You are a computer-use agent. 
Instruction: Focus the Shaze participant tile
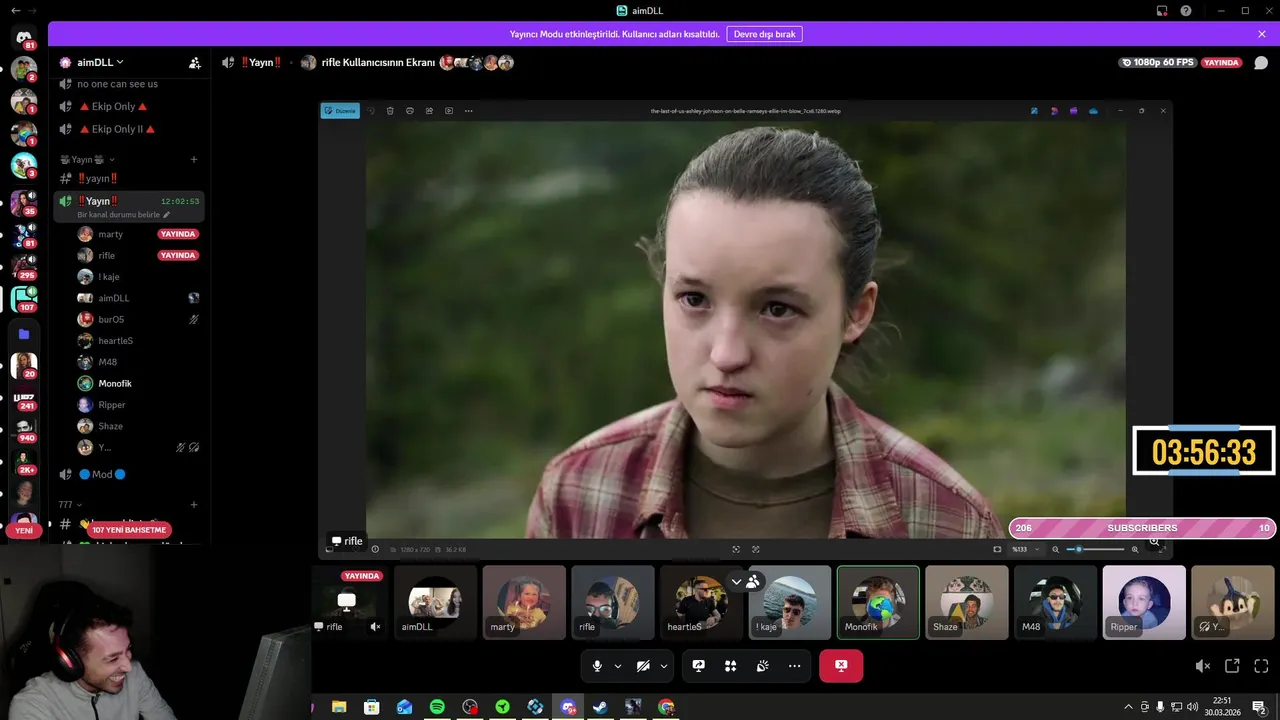(967, 603)
